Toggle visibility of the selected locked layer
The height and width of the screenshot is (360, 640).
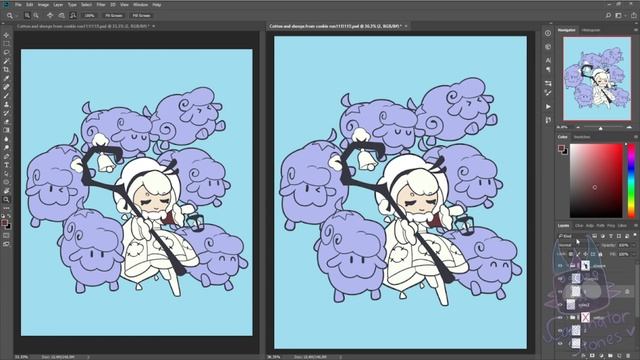coord(561,291)
